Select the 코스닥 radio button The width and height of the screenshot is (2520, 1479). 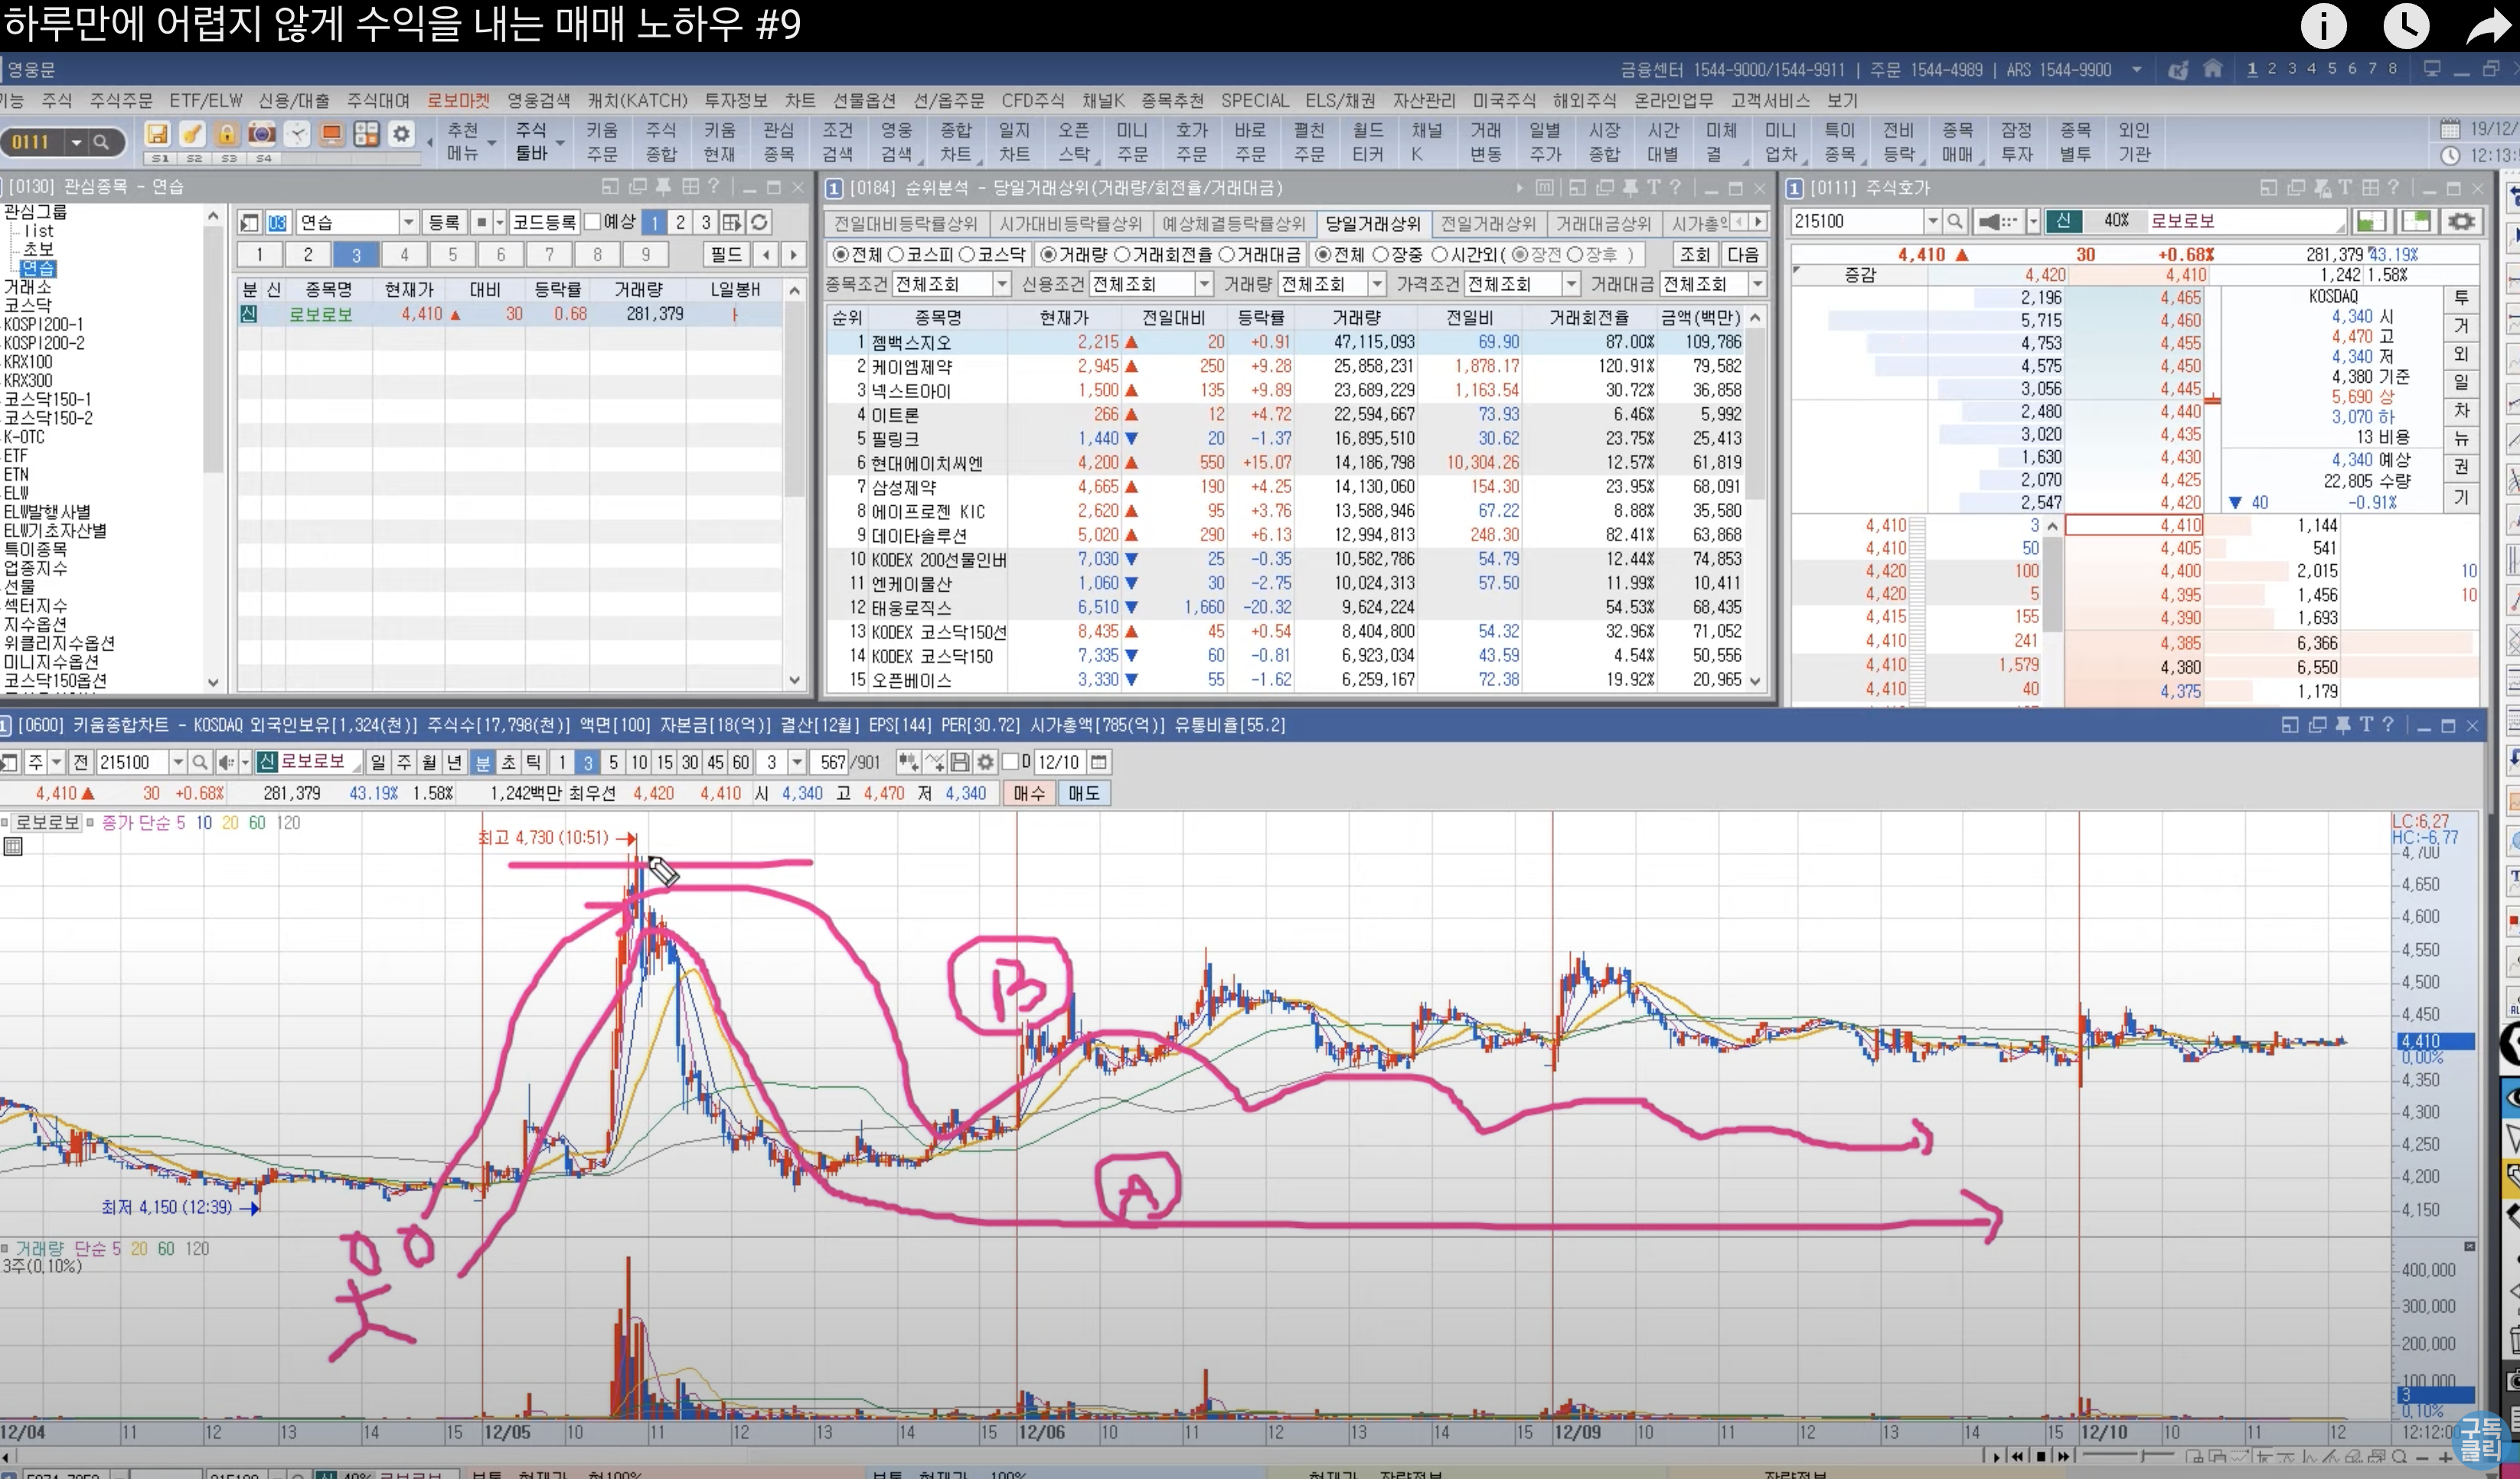(x=967, y=255)
